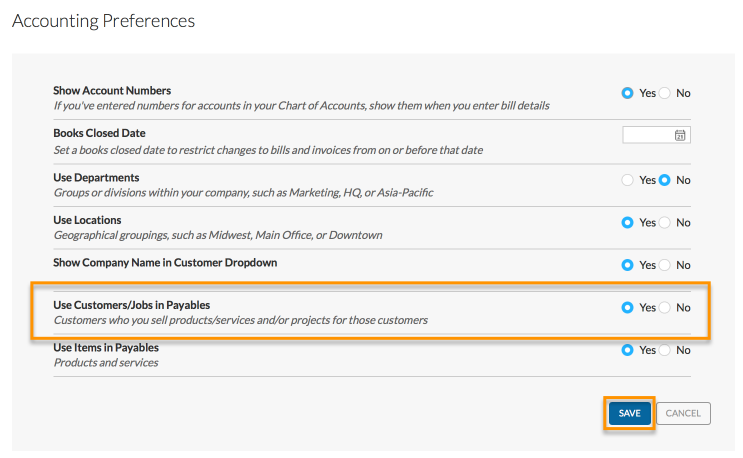The width and height of the screenshot is (743, 458).
Task: Click the Use Departments setting label
Action: click(96, 177)
